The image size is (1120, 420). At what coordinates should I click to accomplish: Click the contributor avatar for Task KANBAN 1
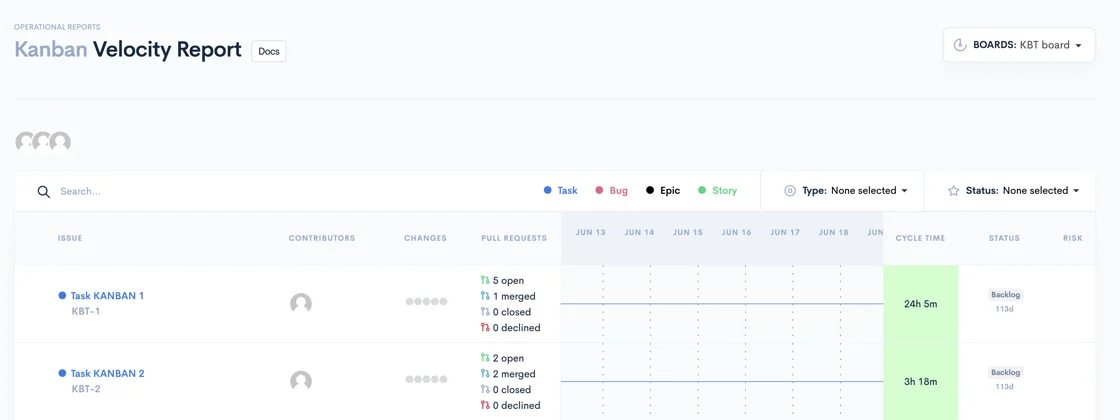tap(301, 304)
